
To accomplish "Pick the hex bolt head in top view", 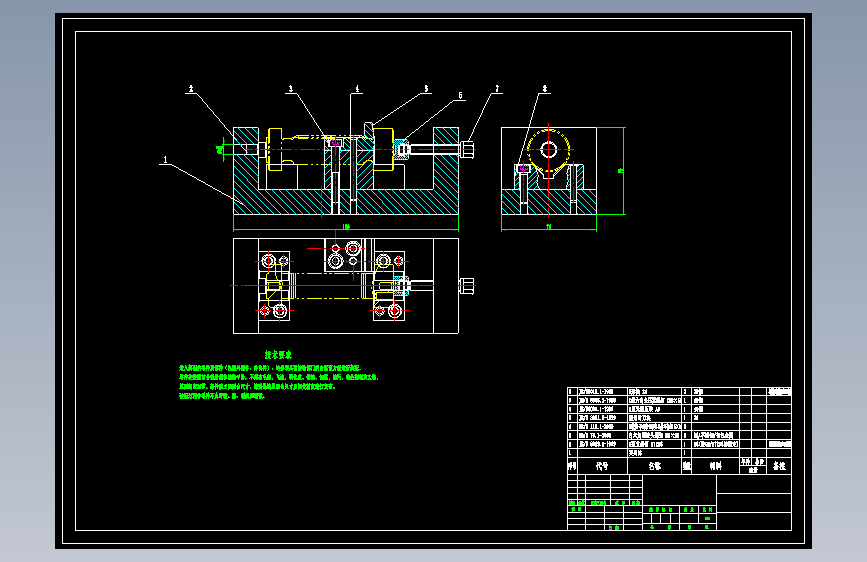I will pos(467,286).
